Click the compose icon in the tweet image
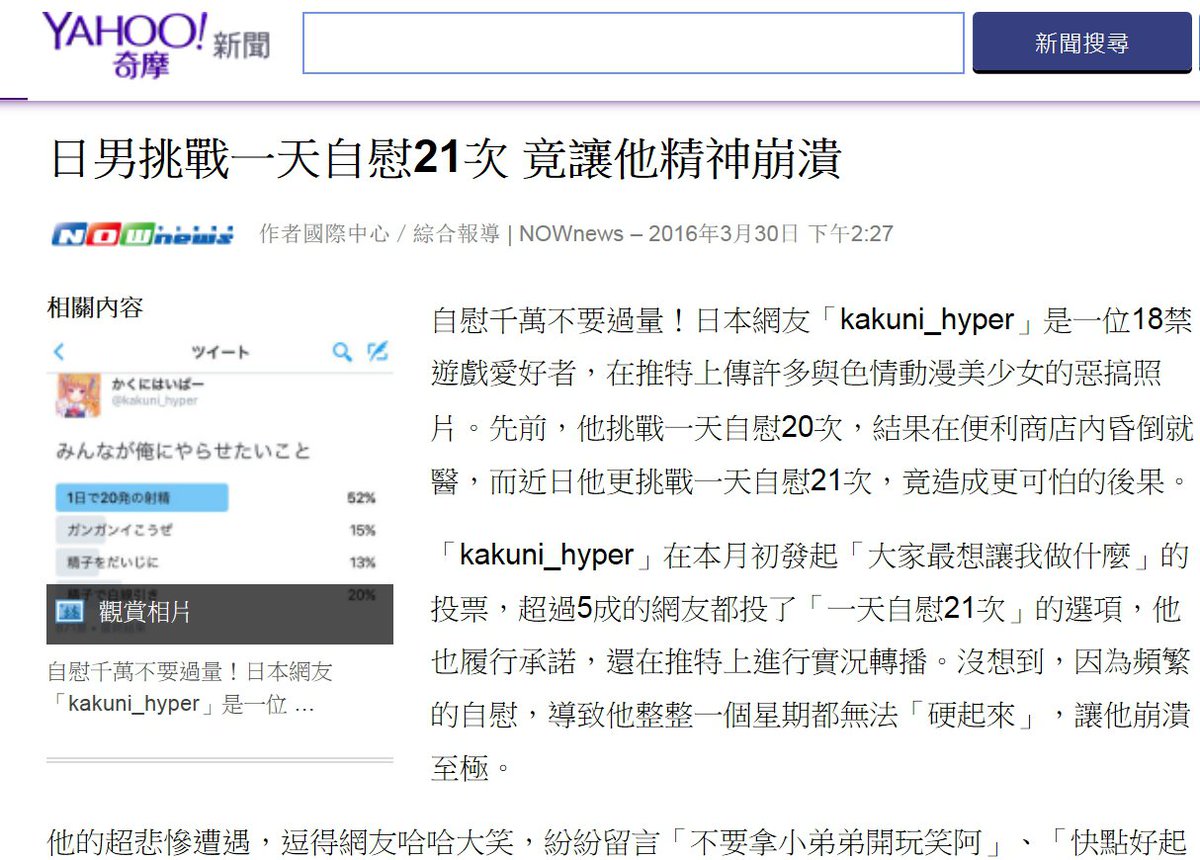The height and width of the screenshot is (860, 1200). [377, 352]
